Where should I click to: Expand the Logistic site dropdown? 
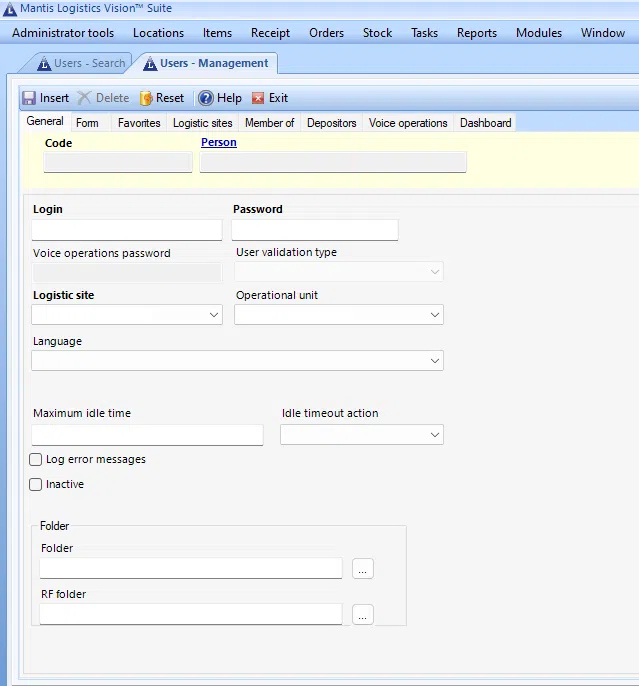214,315
